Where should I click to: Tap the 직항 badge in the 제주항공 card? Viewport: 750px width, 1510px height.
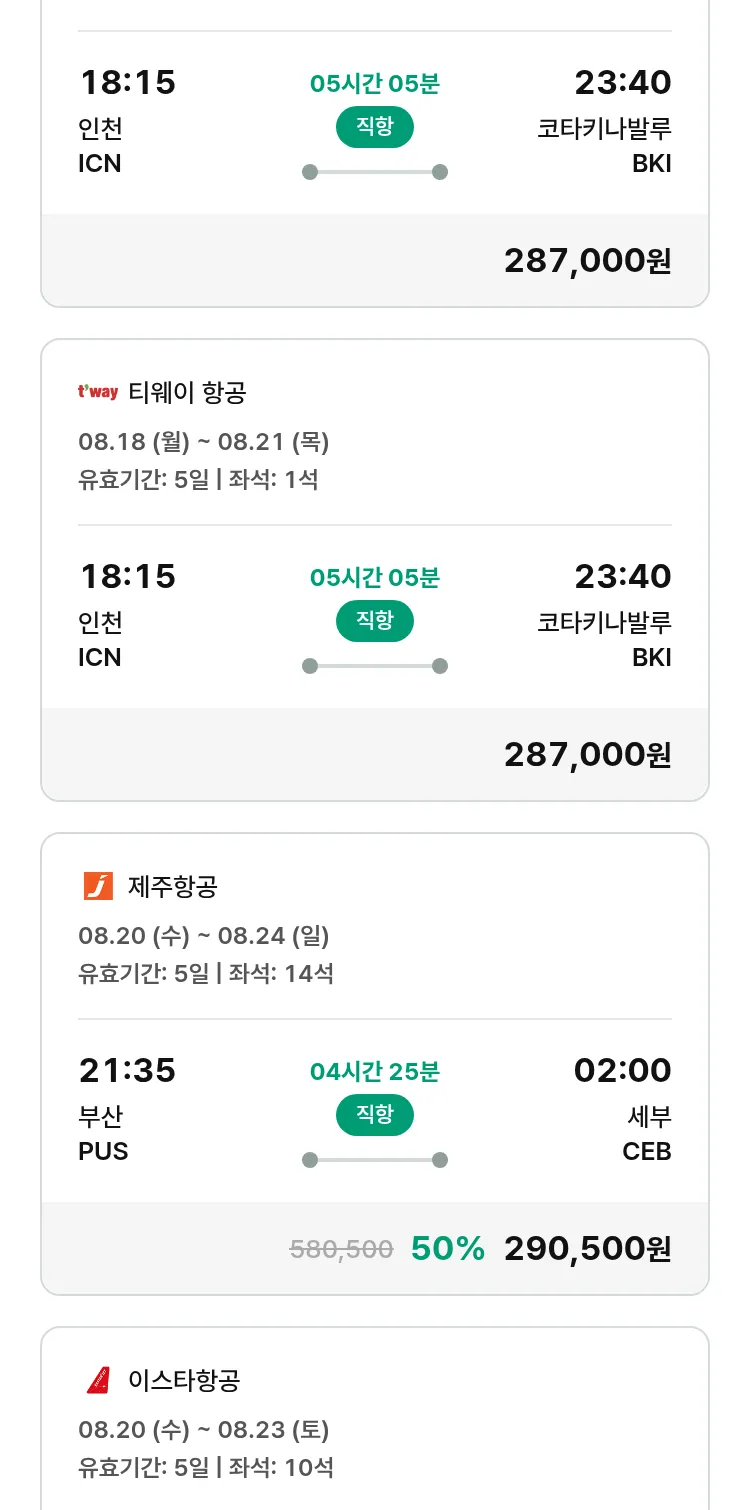coord(375,1115)
